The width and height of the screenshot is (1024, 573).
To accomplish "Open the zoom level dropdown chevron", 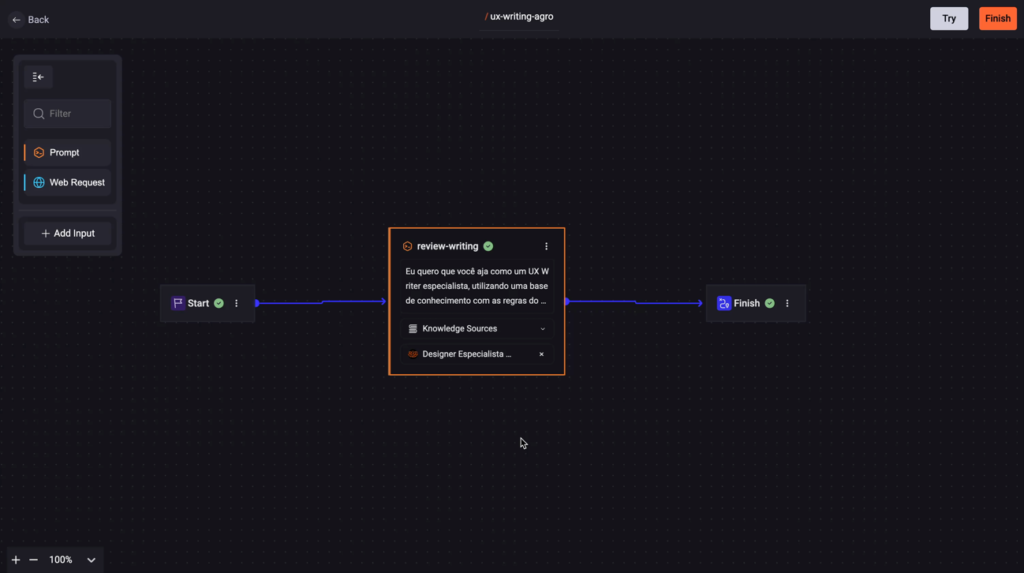I will click(91, 560).
